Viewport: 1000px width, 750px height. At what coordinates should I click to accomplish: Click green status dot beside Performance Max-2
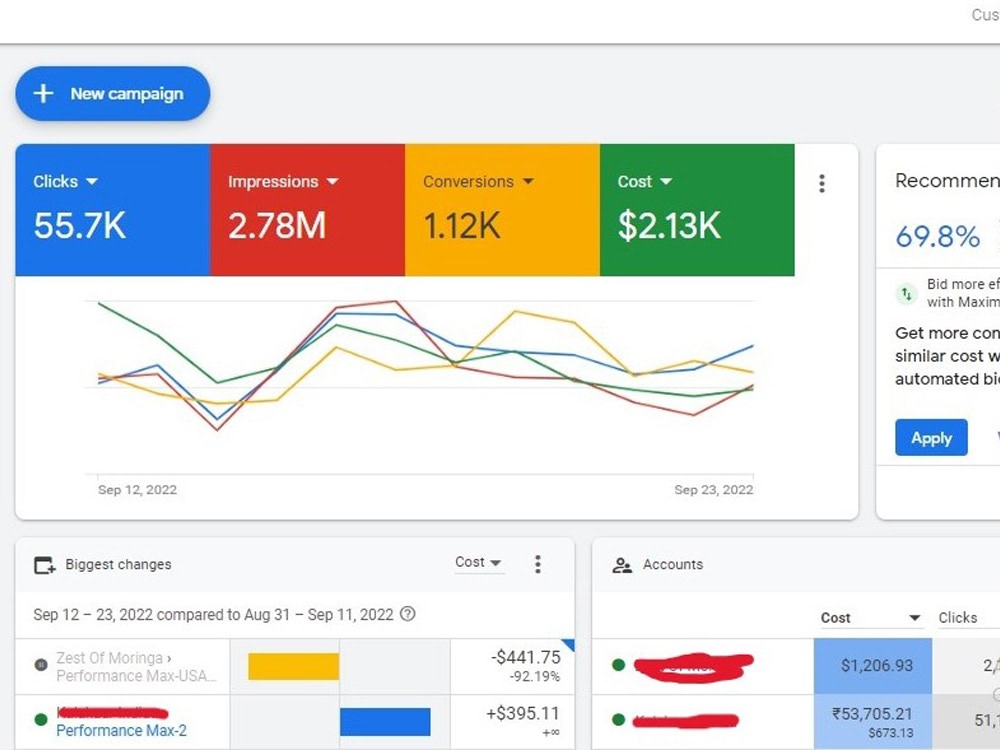(x=41, y=719)
